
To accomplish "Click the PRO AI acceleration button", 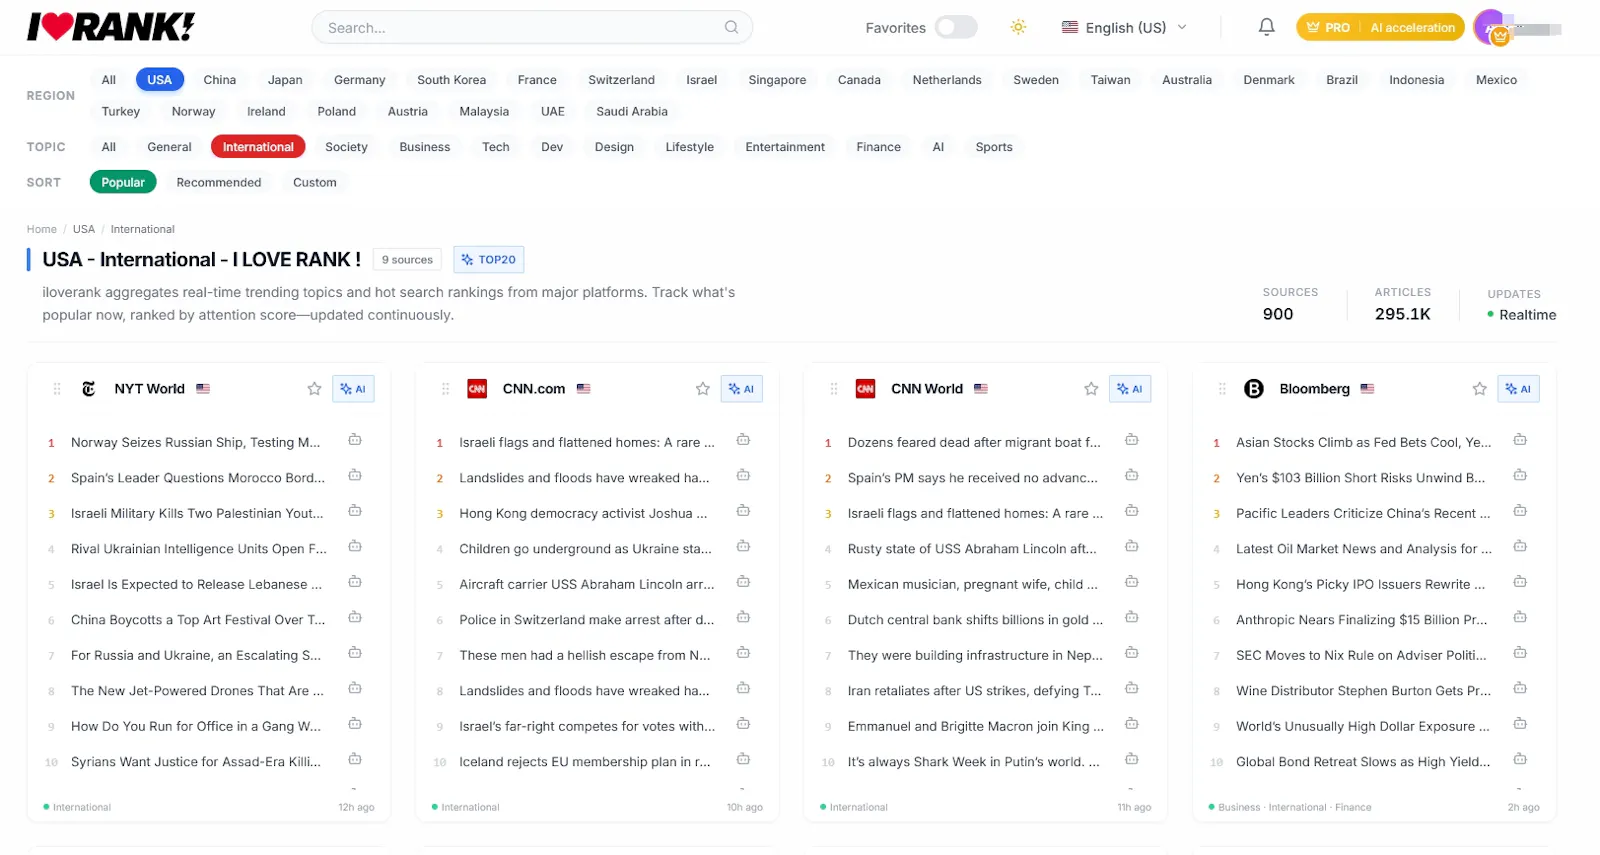I will point(1380,27).
